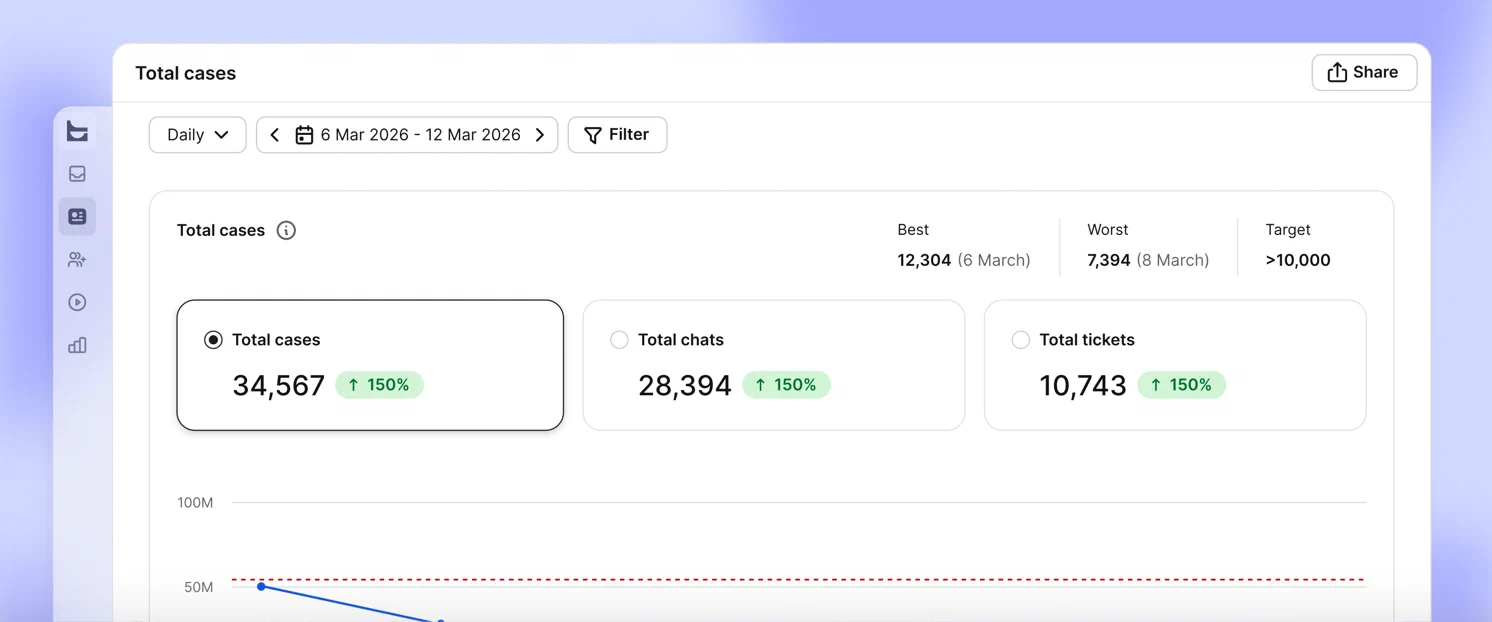Screen dimensions: 1492x622
Task: Open the add team members sidebar icon
Action: (77, 260)
